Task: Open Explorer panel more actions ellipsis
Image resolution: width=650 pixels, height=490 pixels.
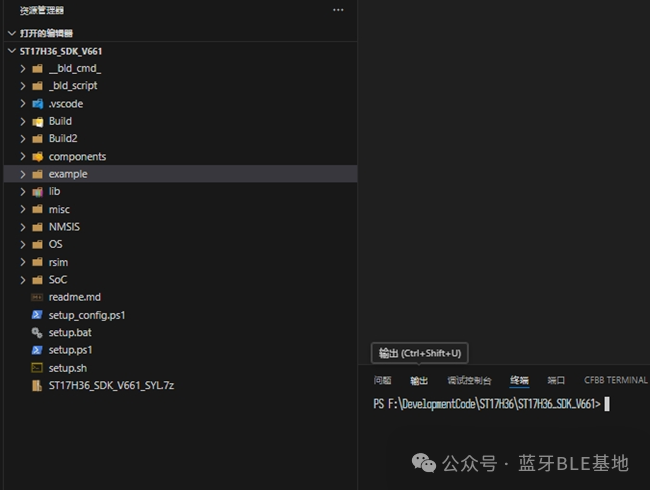Action: (338, 10)
